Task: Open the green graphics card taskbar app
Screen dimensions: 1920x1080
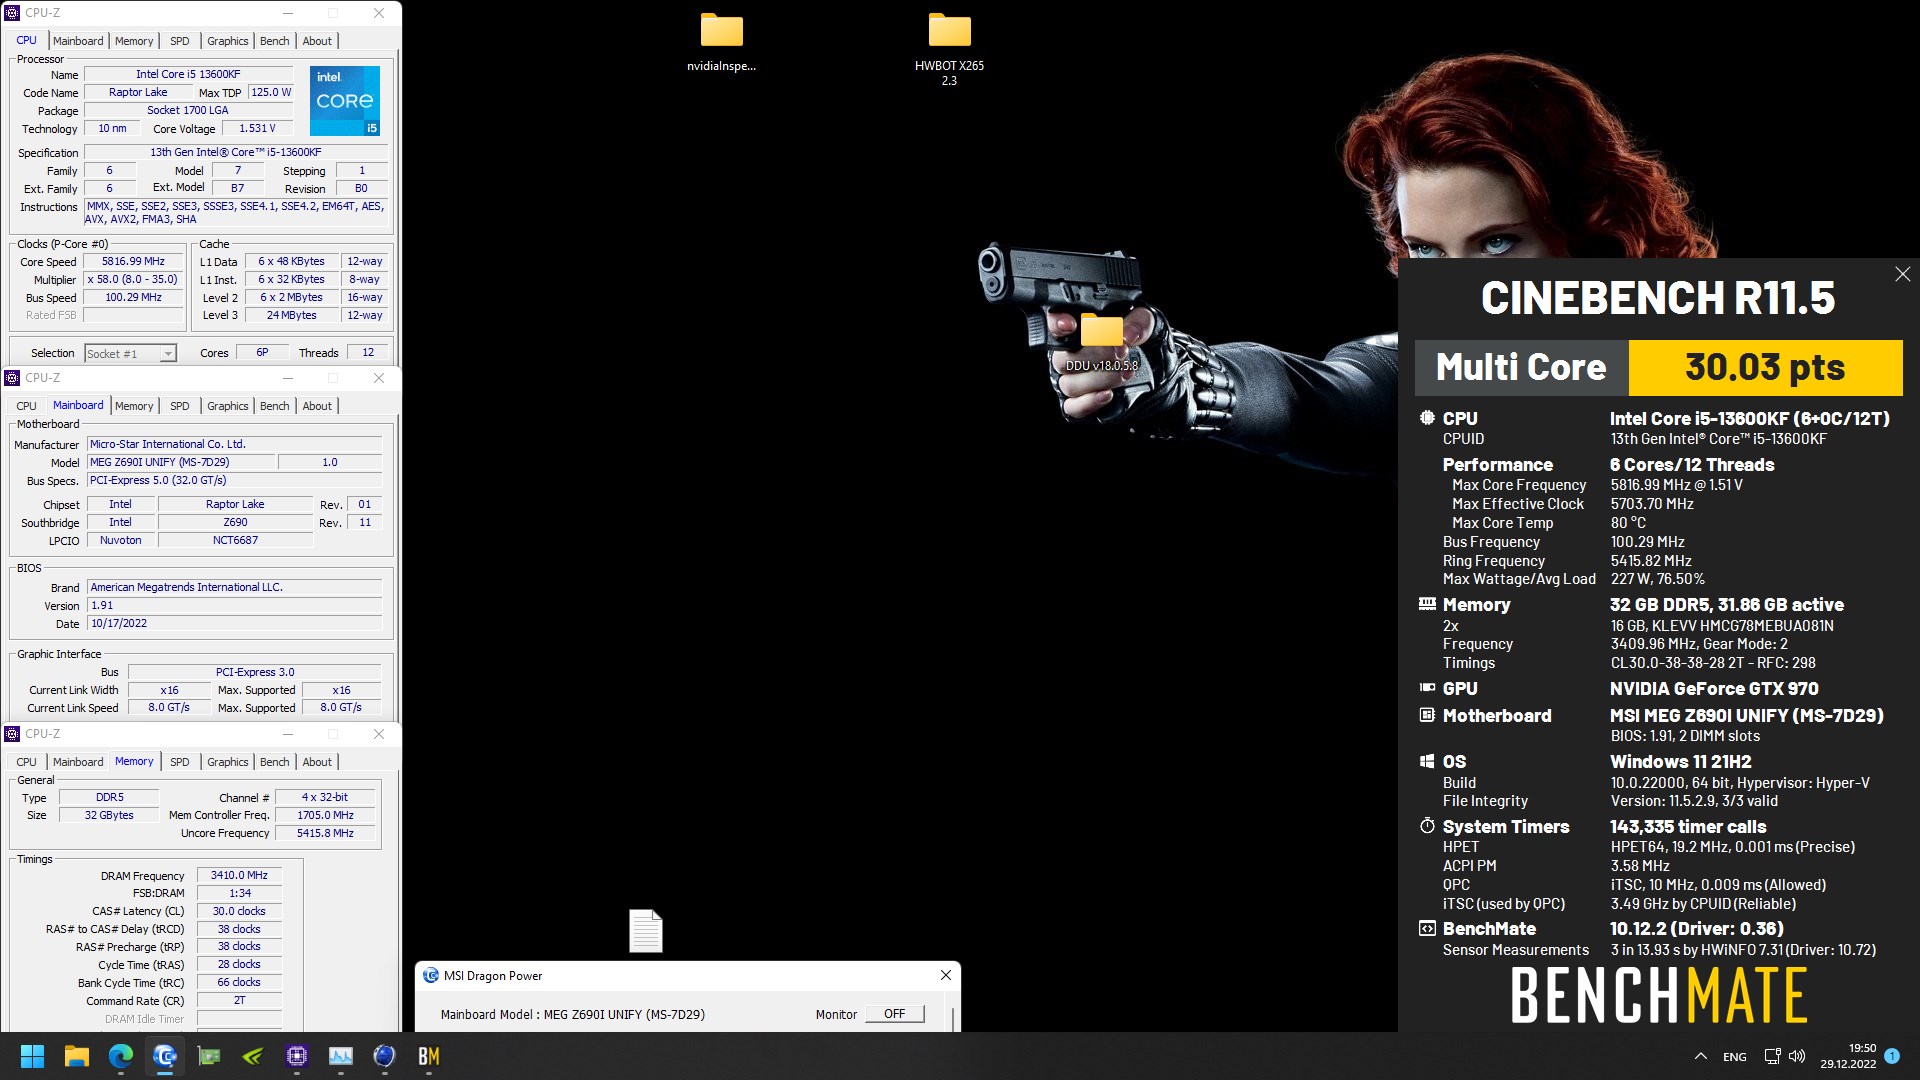Action: [x=209, y=1056]
